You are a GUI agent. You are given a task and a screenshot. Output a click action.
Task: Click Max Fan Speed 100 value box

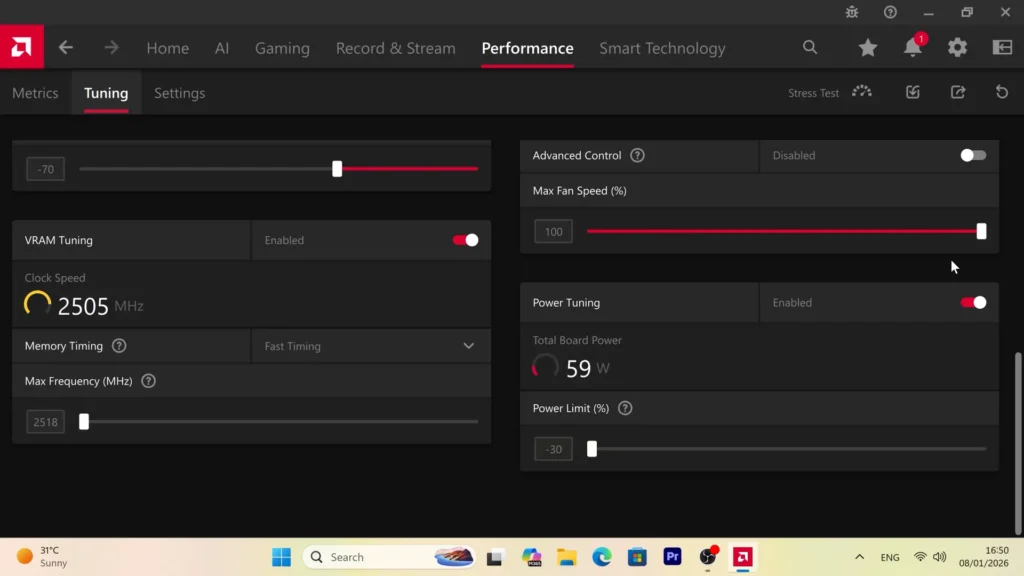(x=553, y=231)
